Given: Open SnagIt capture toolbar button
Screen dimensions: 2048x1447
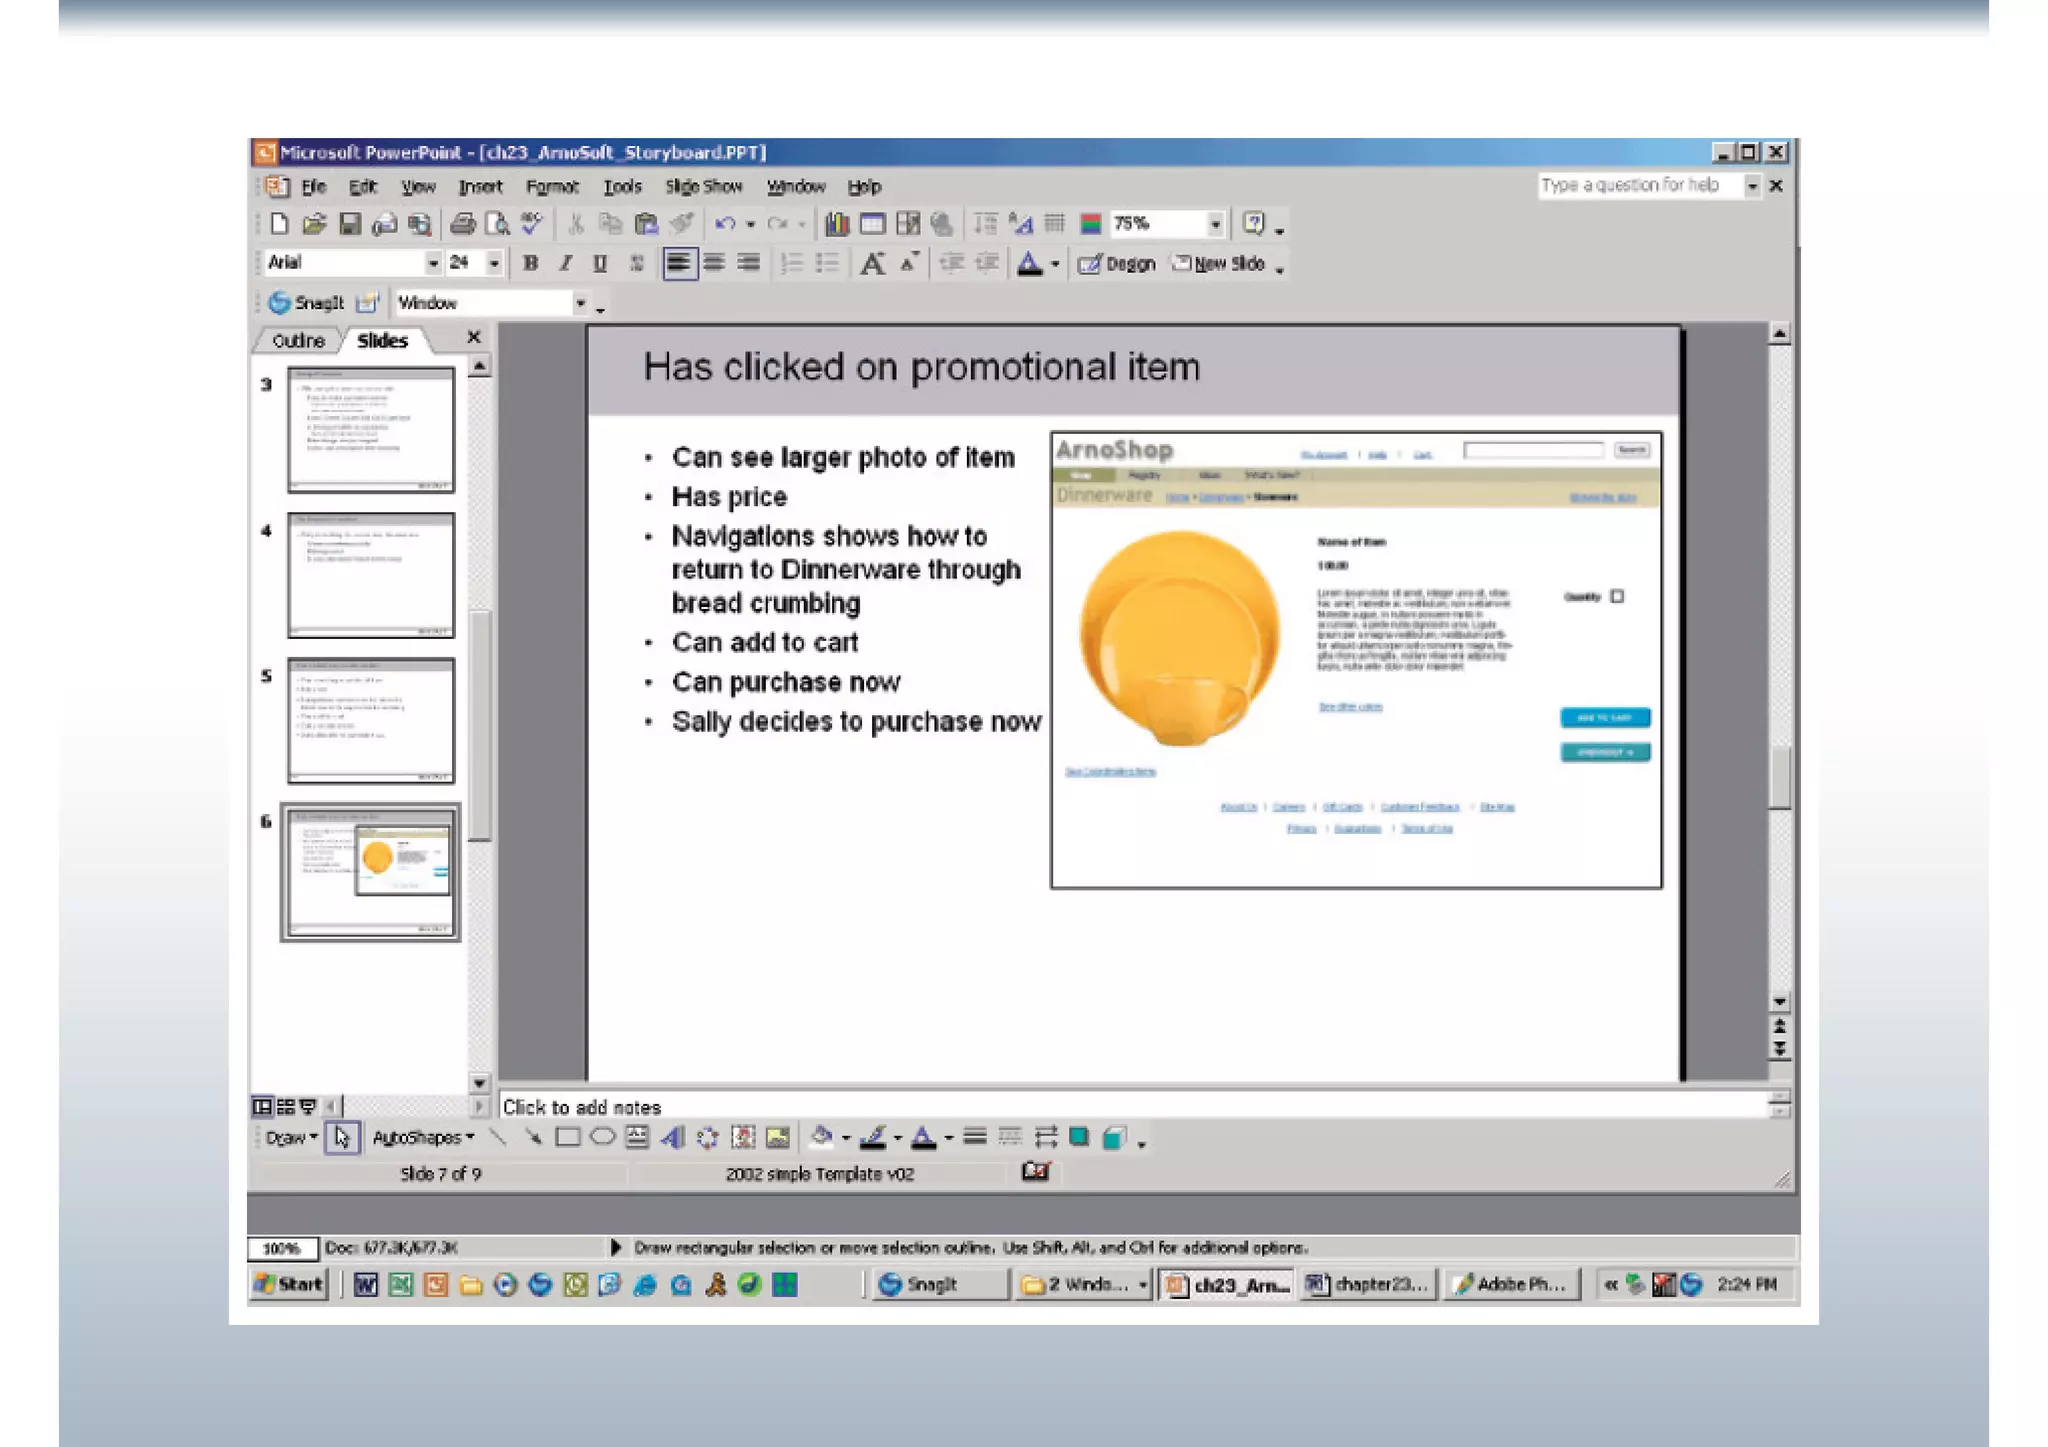Looking at the screenshot, I should [307, 302].
